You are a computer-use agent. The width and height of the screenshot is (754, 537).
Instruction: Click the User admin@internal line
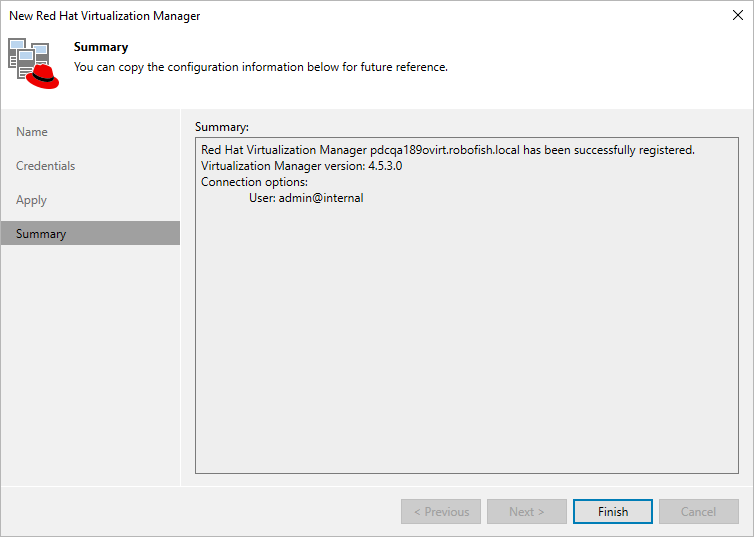(306, 198)
